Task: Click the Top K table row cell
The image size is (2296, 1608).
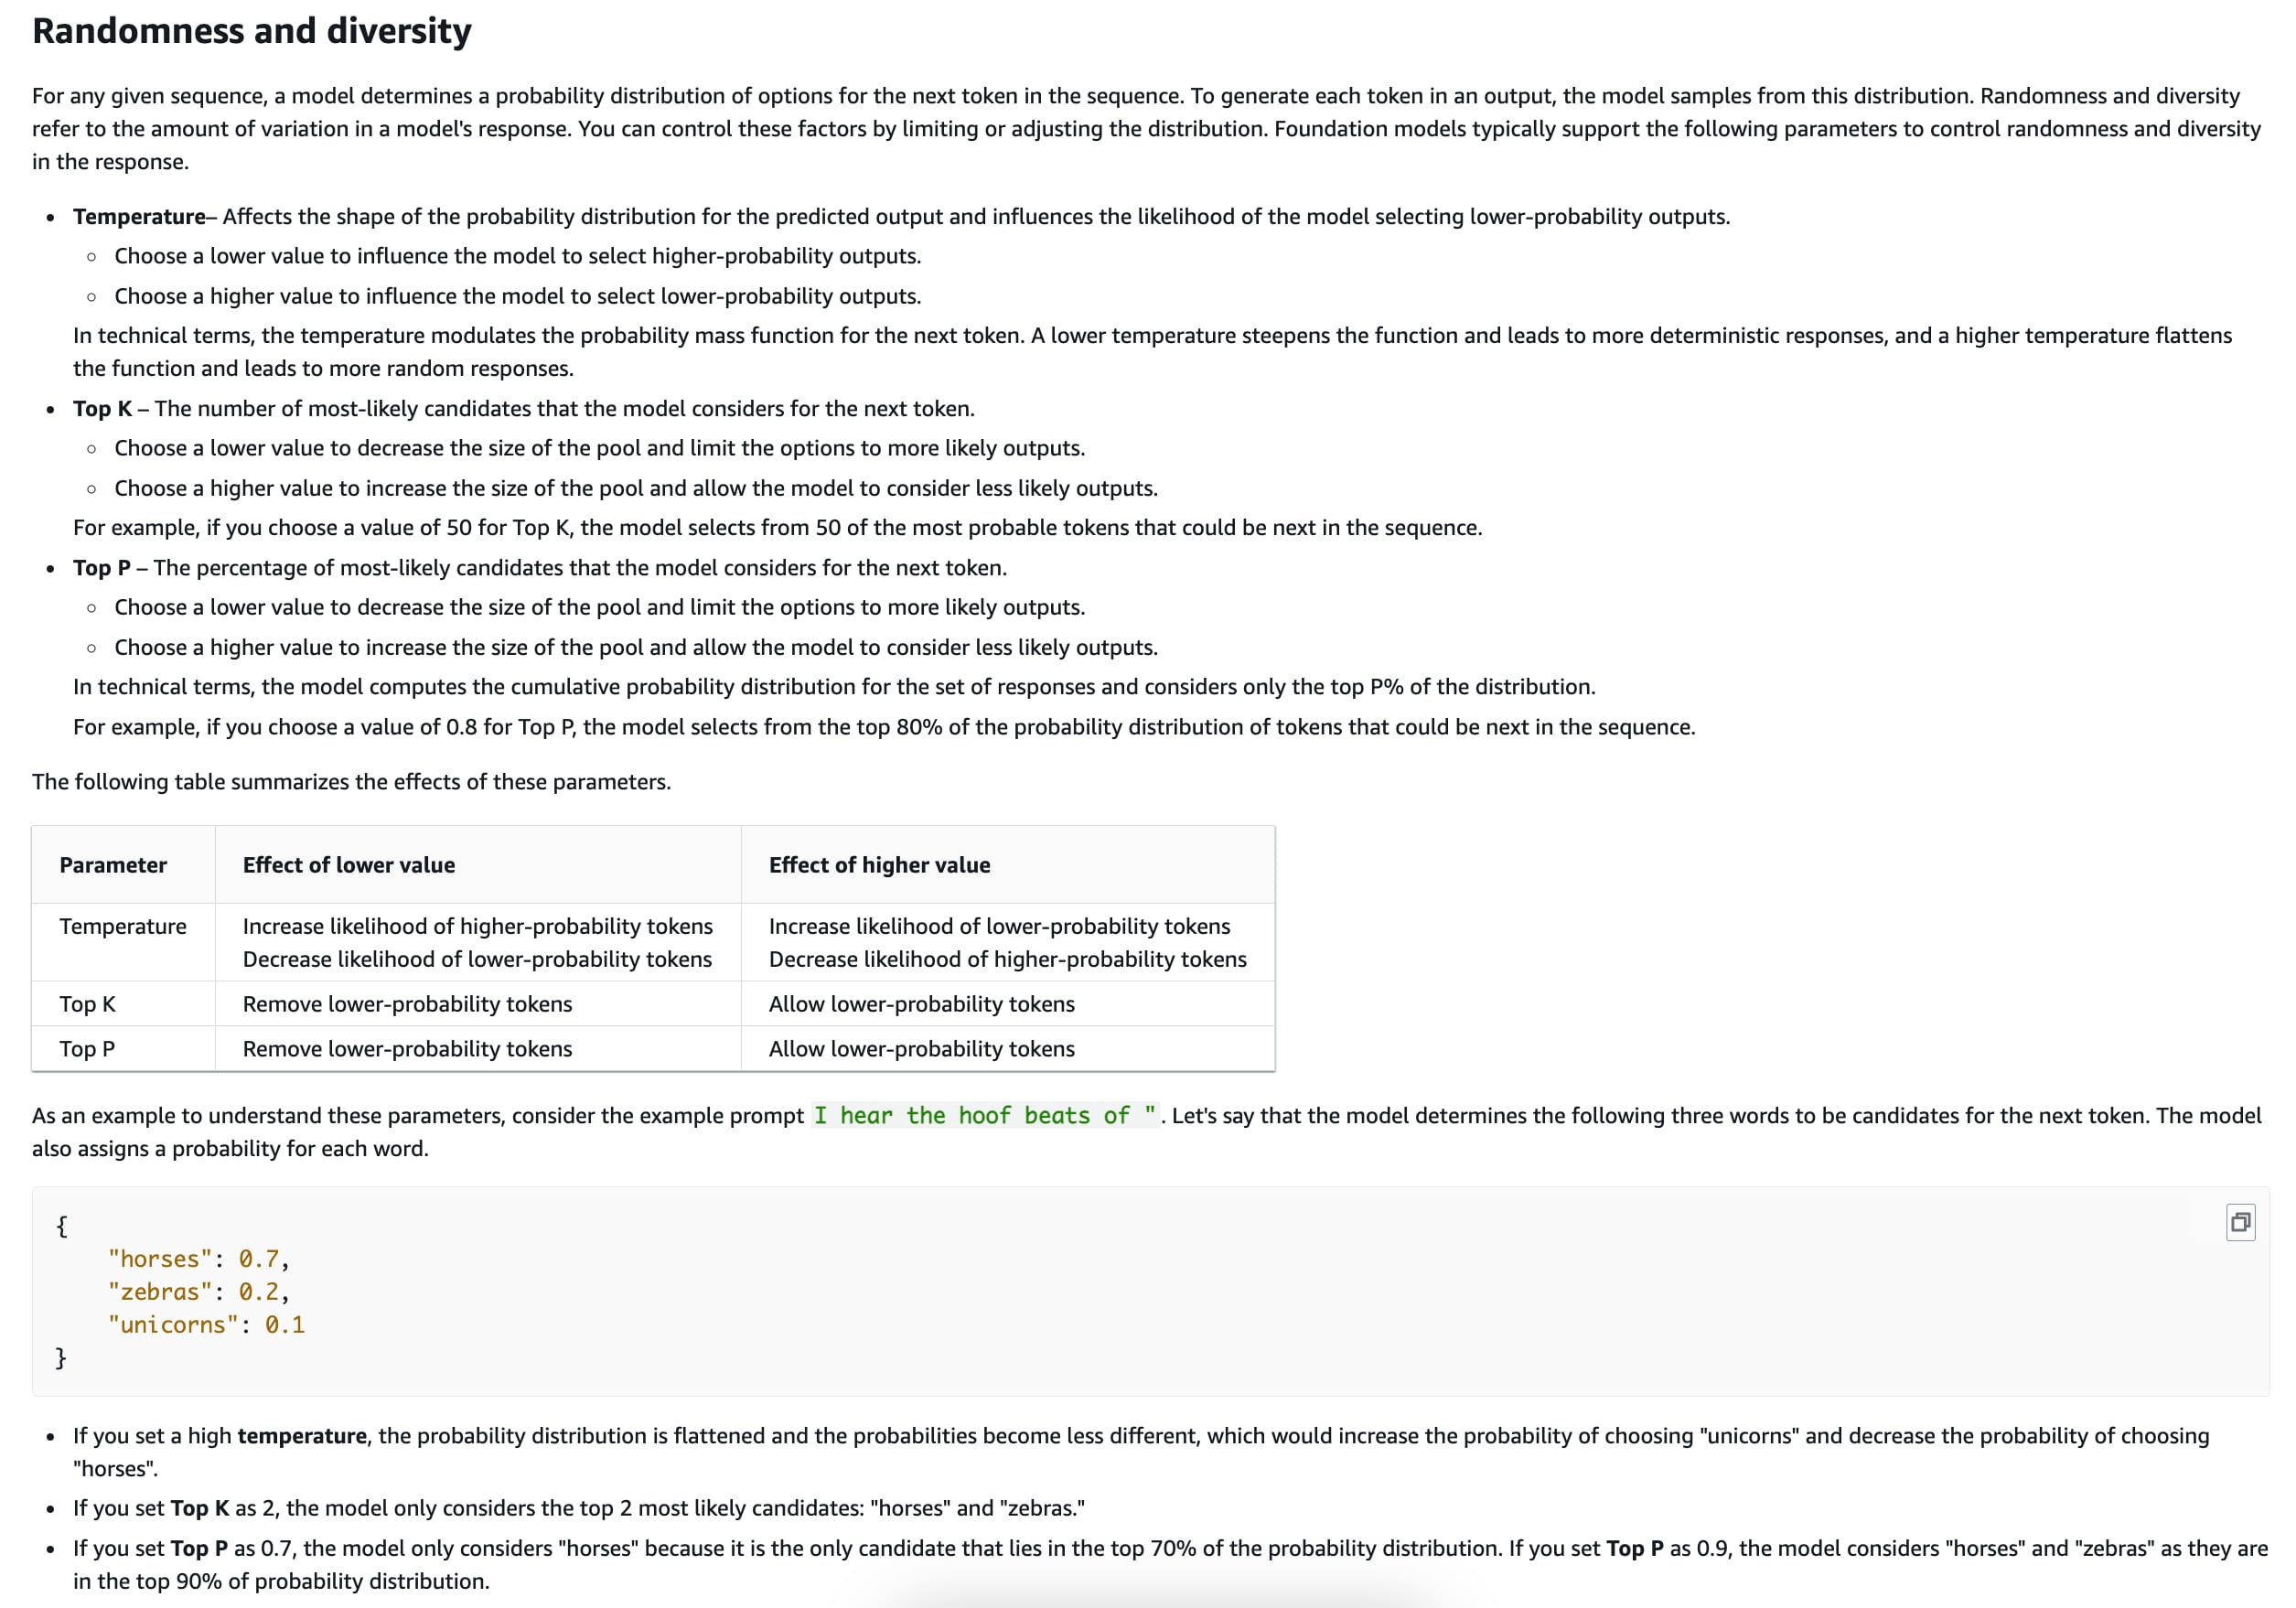Action: pyautogui.click(x=87, y=1004)
